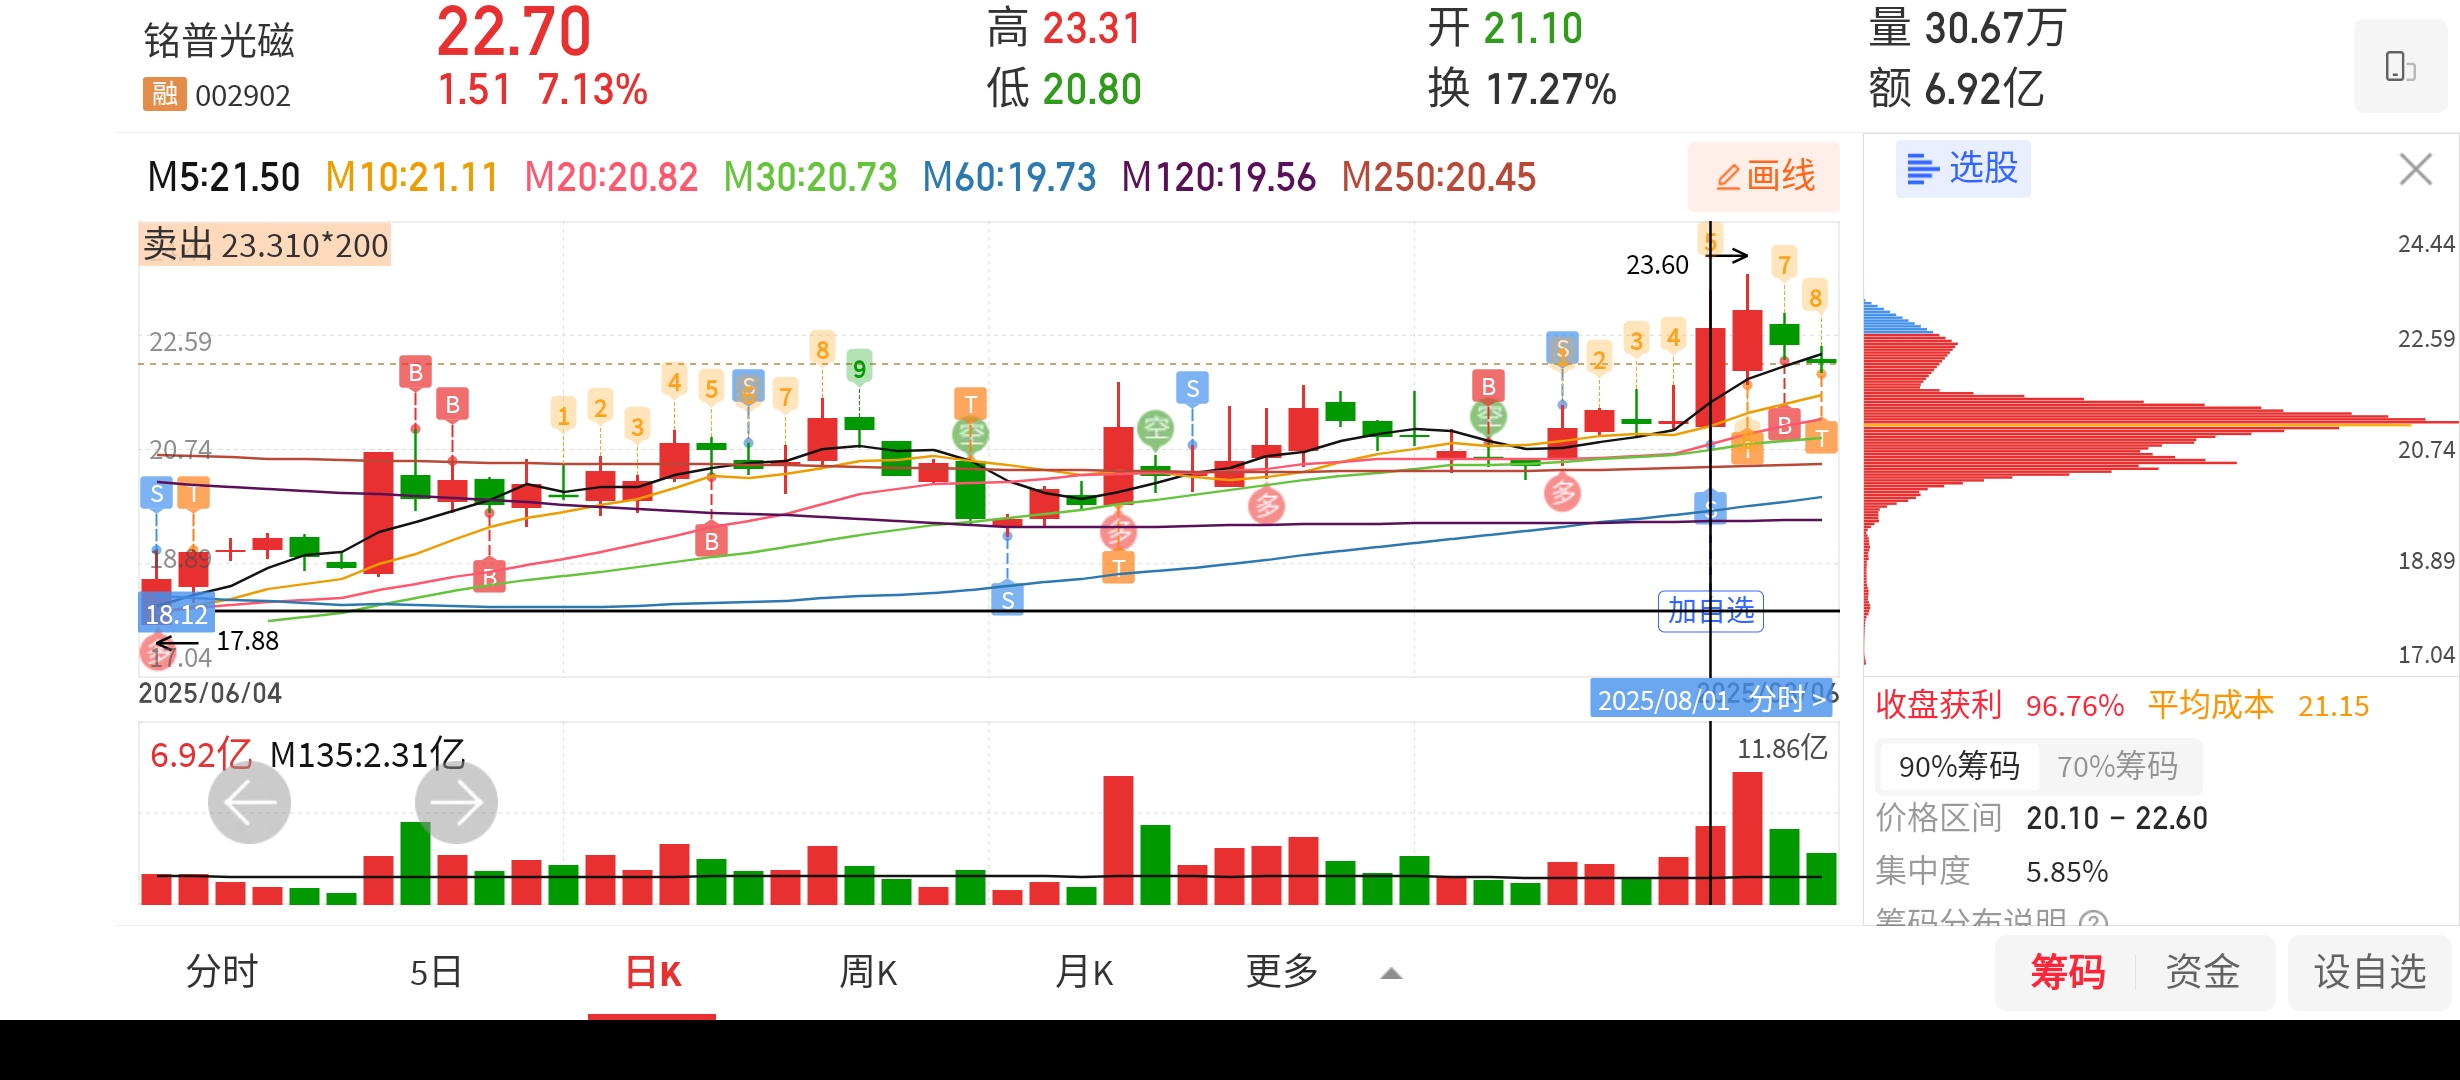
Task: Click the orange T marker above 空
Action: coord(970,404)
